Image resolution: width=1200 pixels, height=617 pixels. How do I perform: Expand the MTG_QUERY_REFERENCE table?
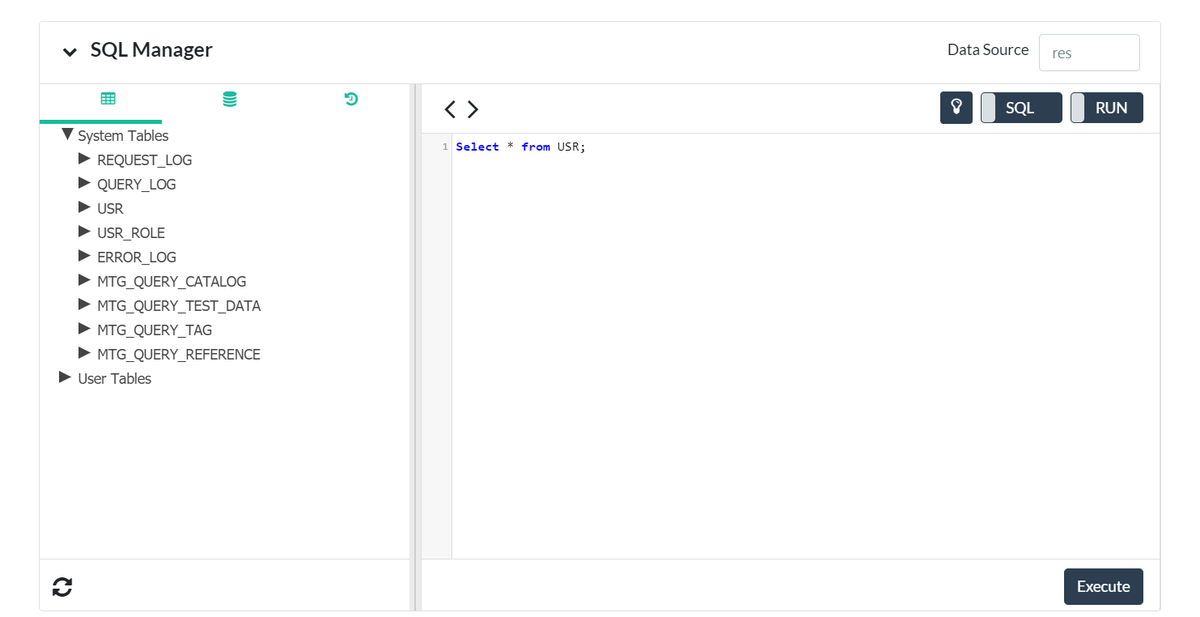pos(85,352)
